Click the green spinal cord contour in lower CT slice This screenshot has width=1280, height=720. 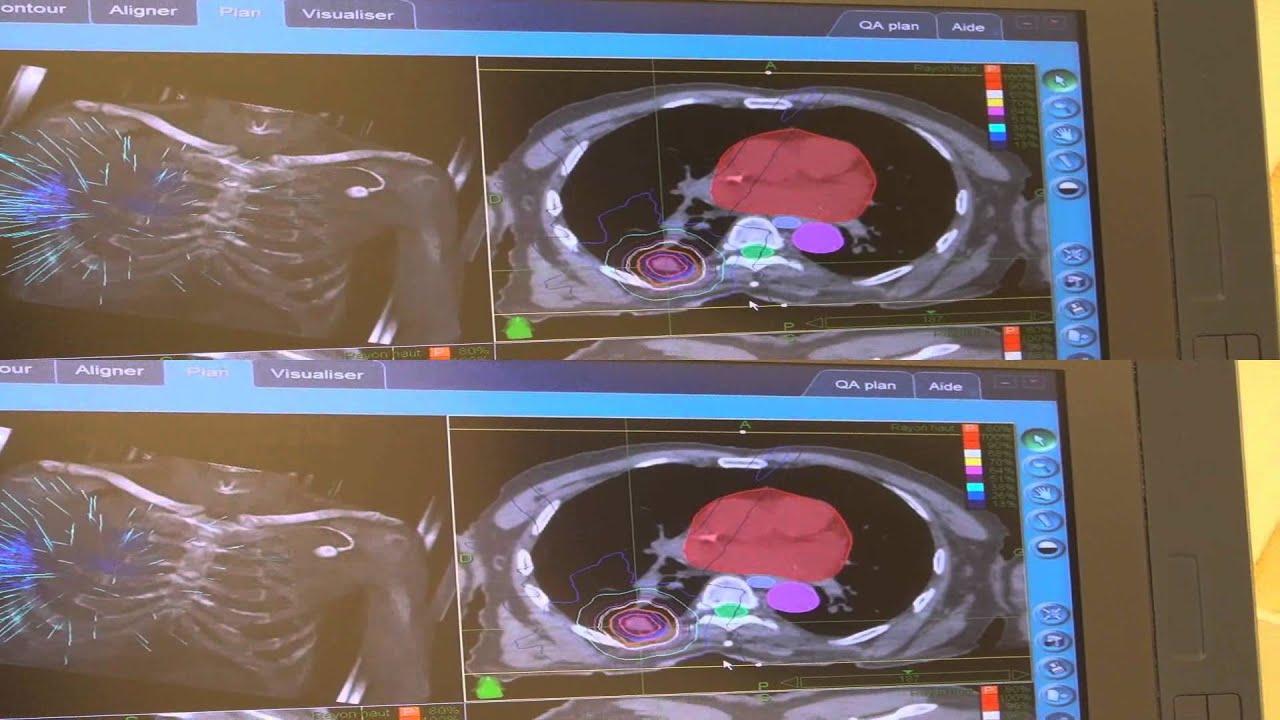click(730, 611)
